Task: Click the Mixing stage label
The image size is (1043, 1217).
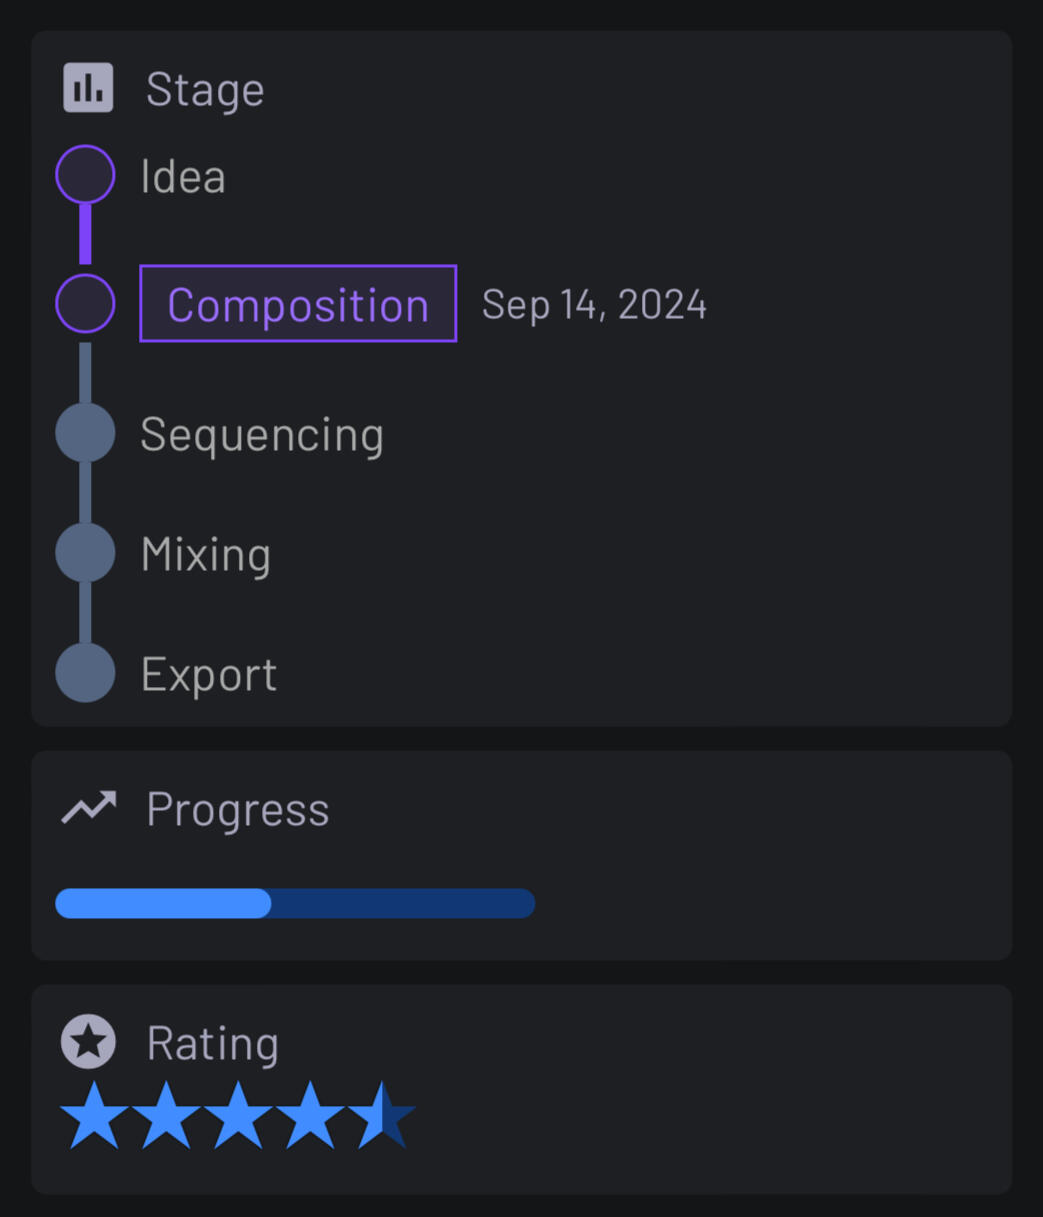Action: 206,554
